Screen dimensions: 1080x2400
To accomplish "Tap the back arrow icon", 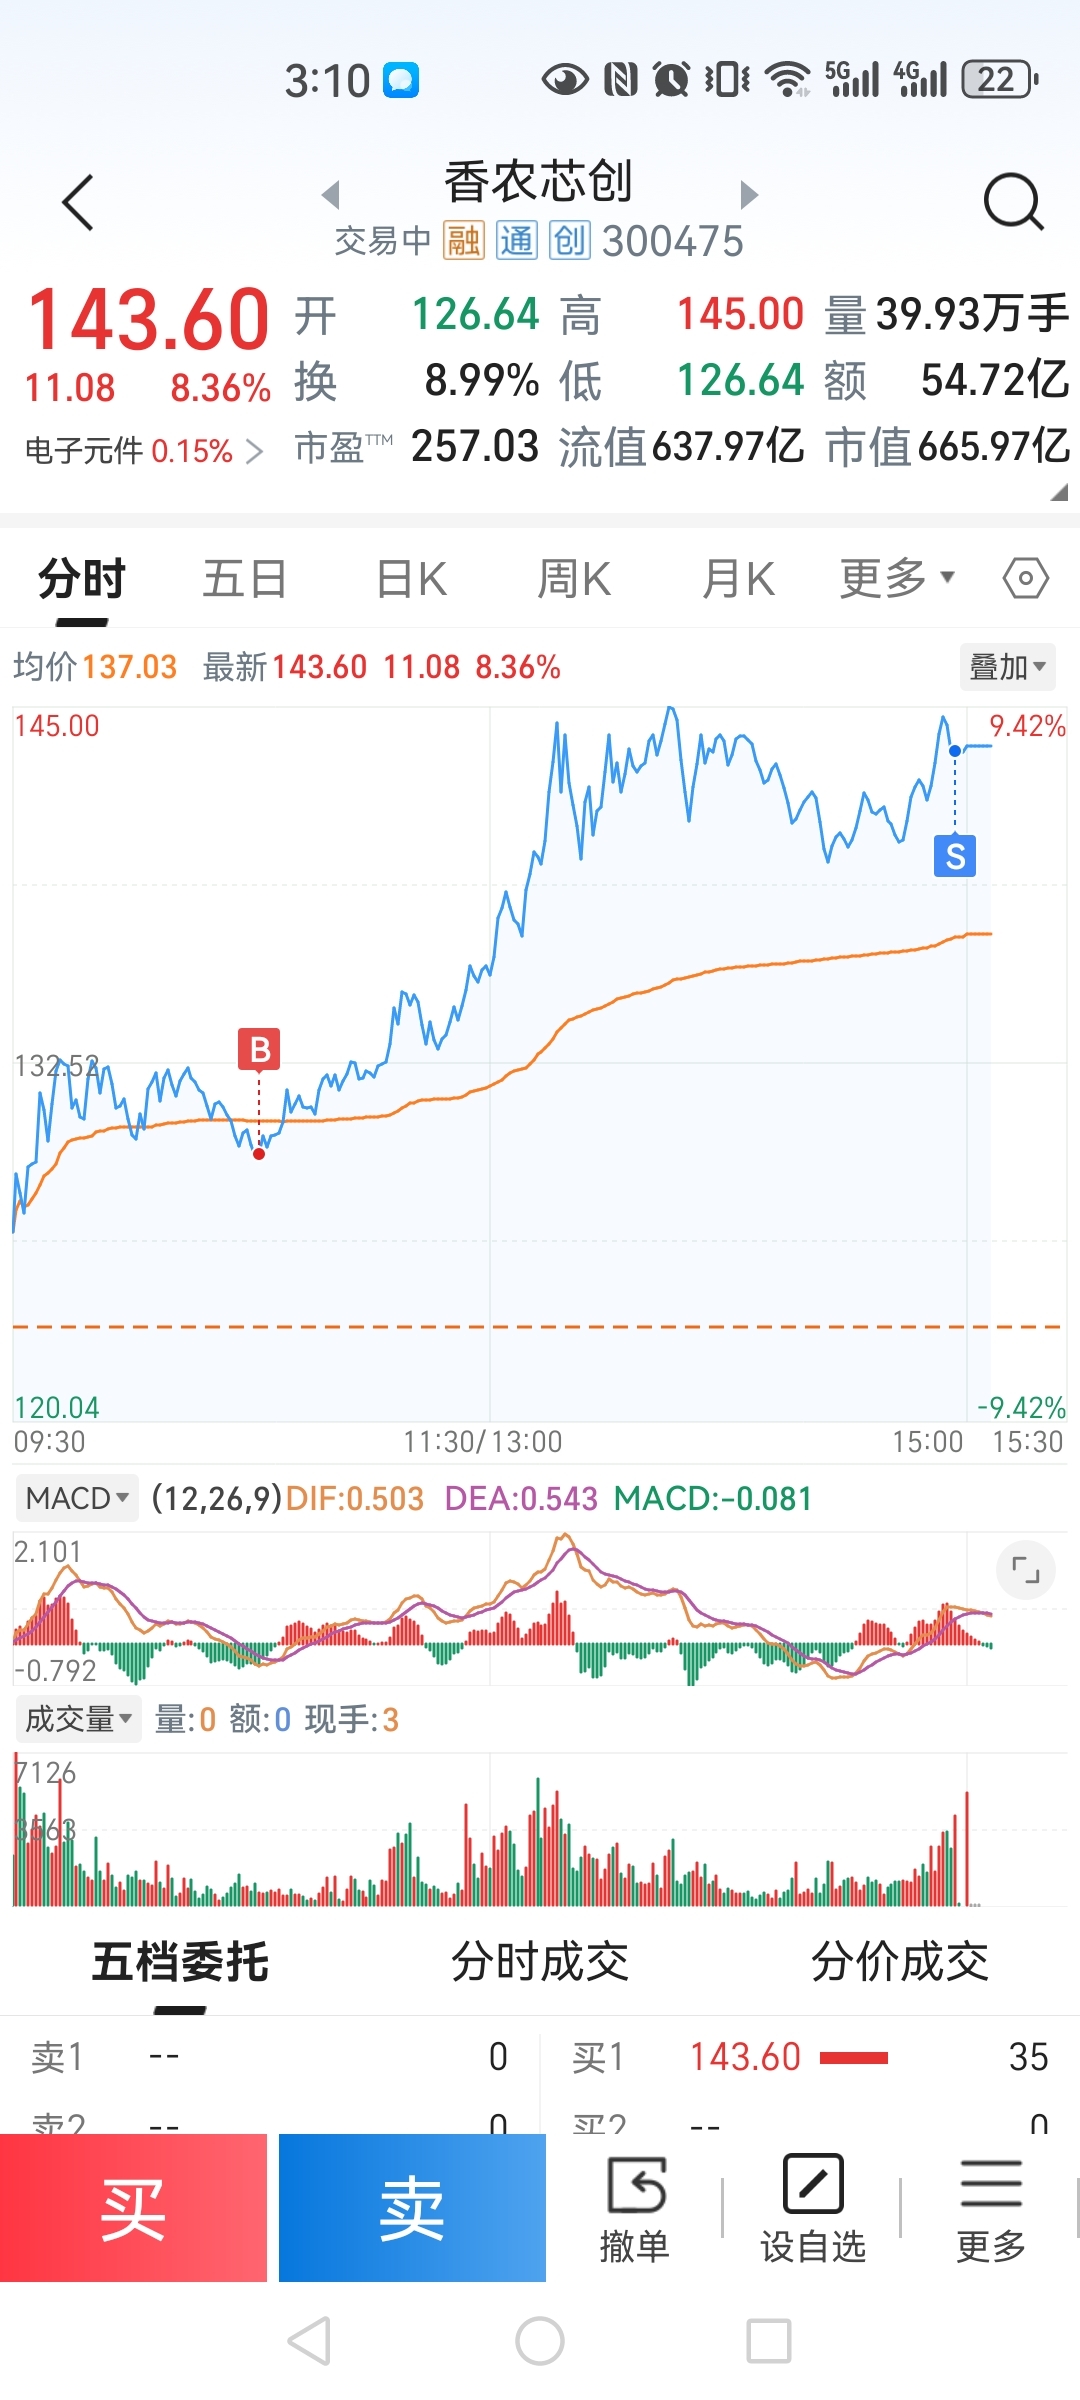I will point(78,203).
